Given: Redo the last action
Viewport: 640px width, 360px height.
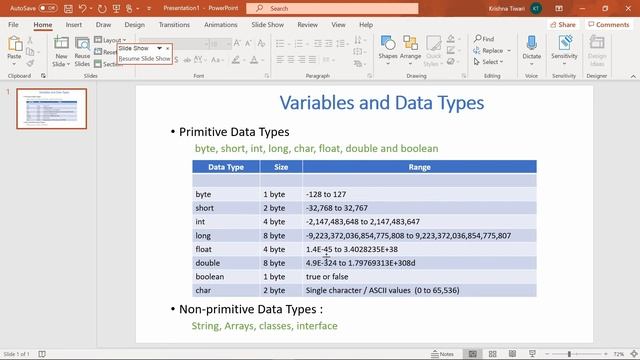Looking at the screenshot, I should (102, 8).
